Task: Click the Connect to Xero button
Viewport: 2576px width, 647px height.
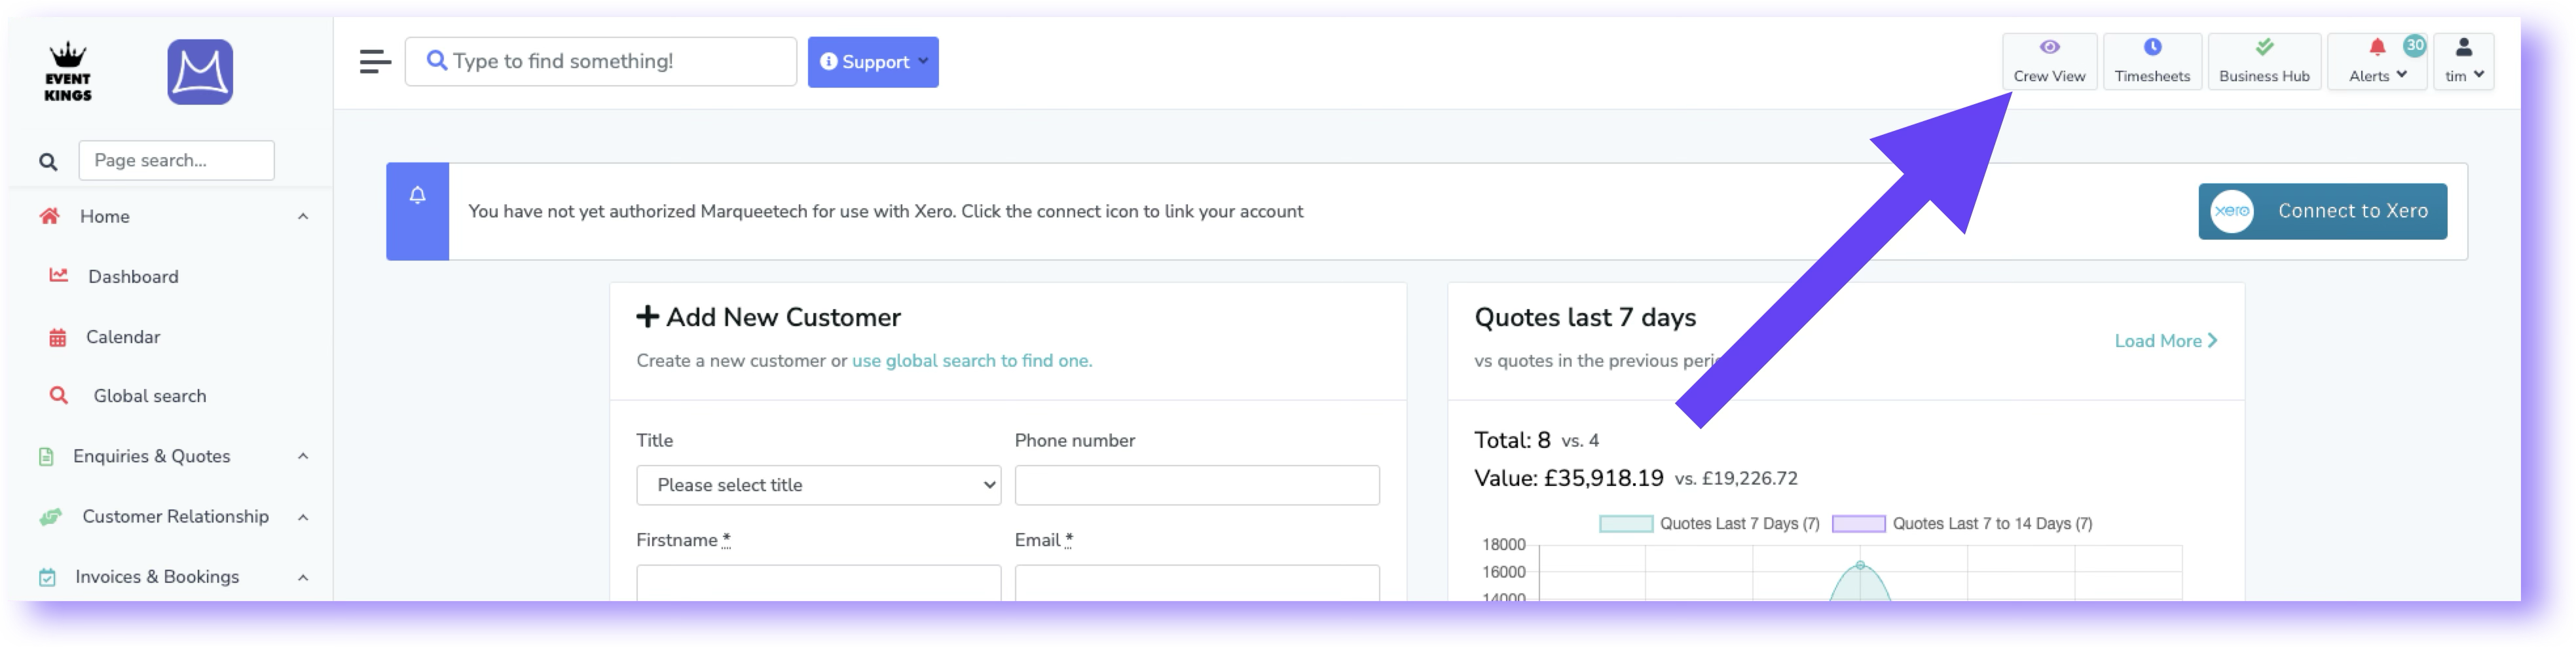Action: tap(2322, 211)
